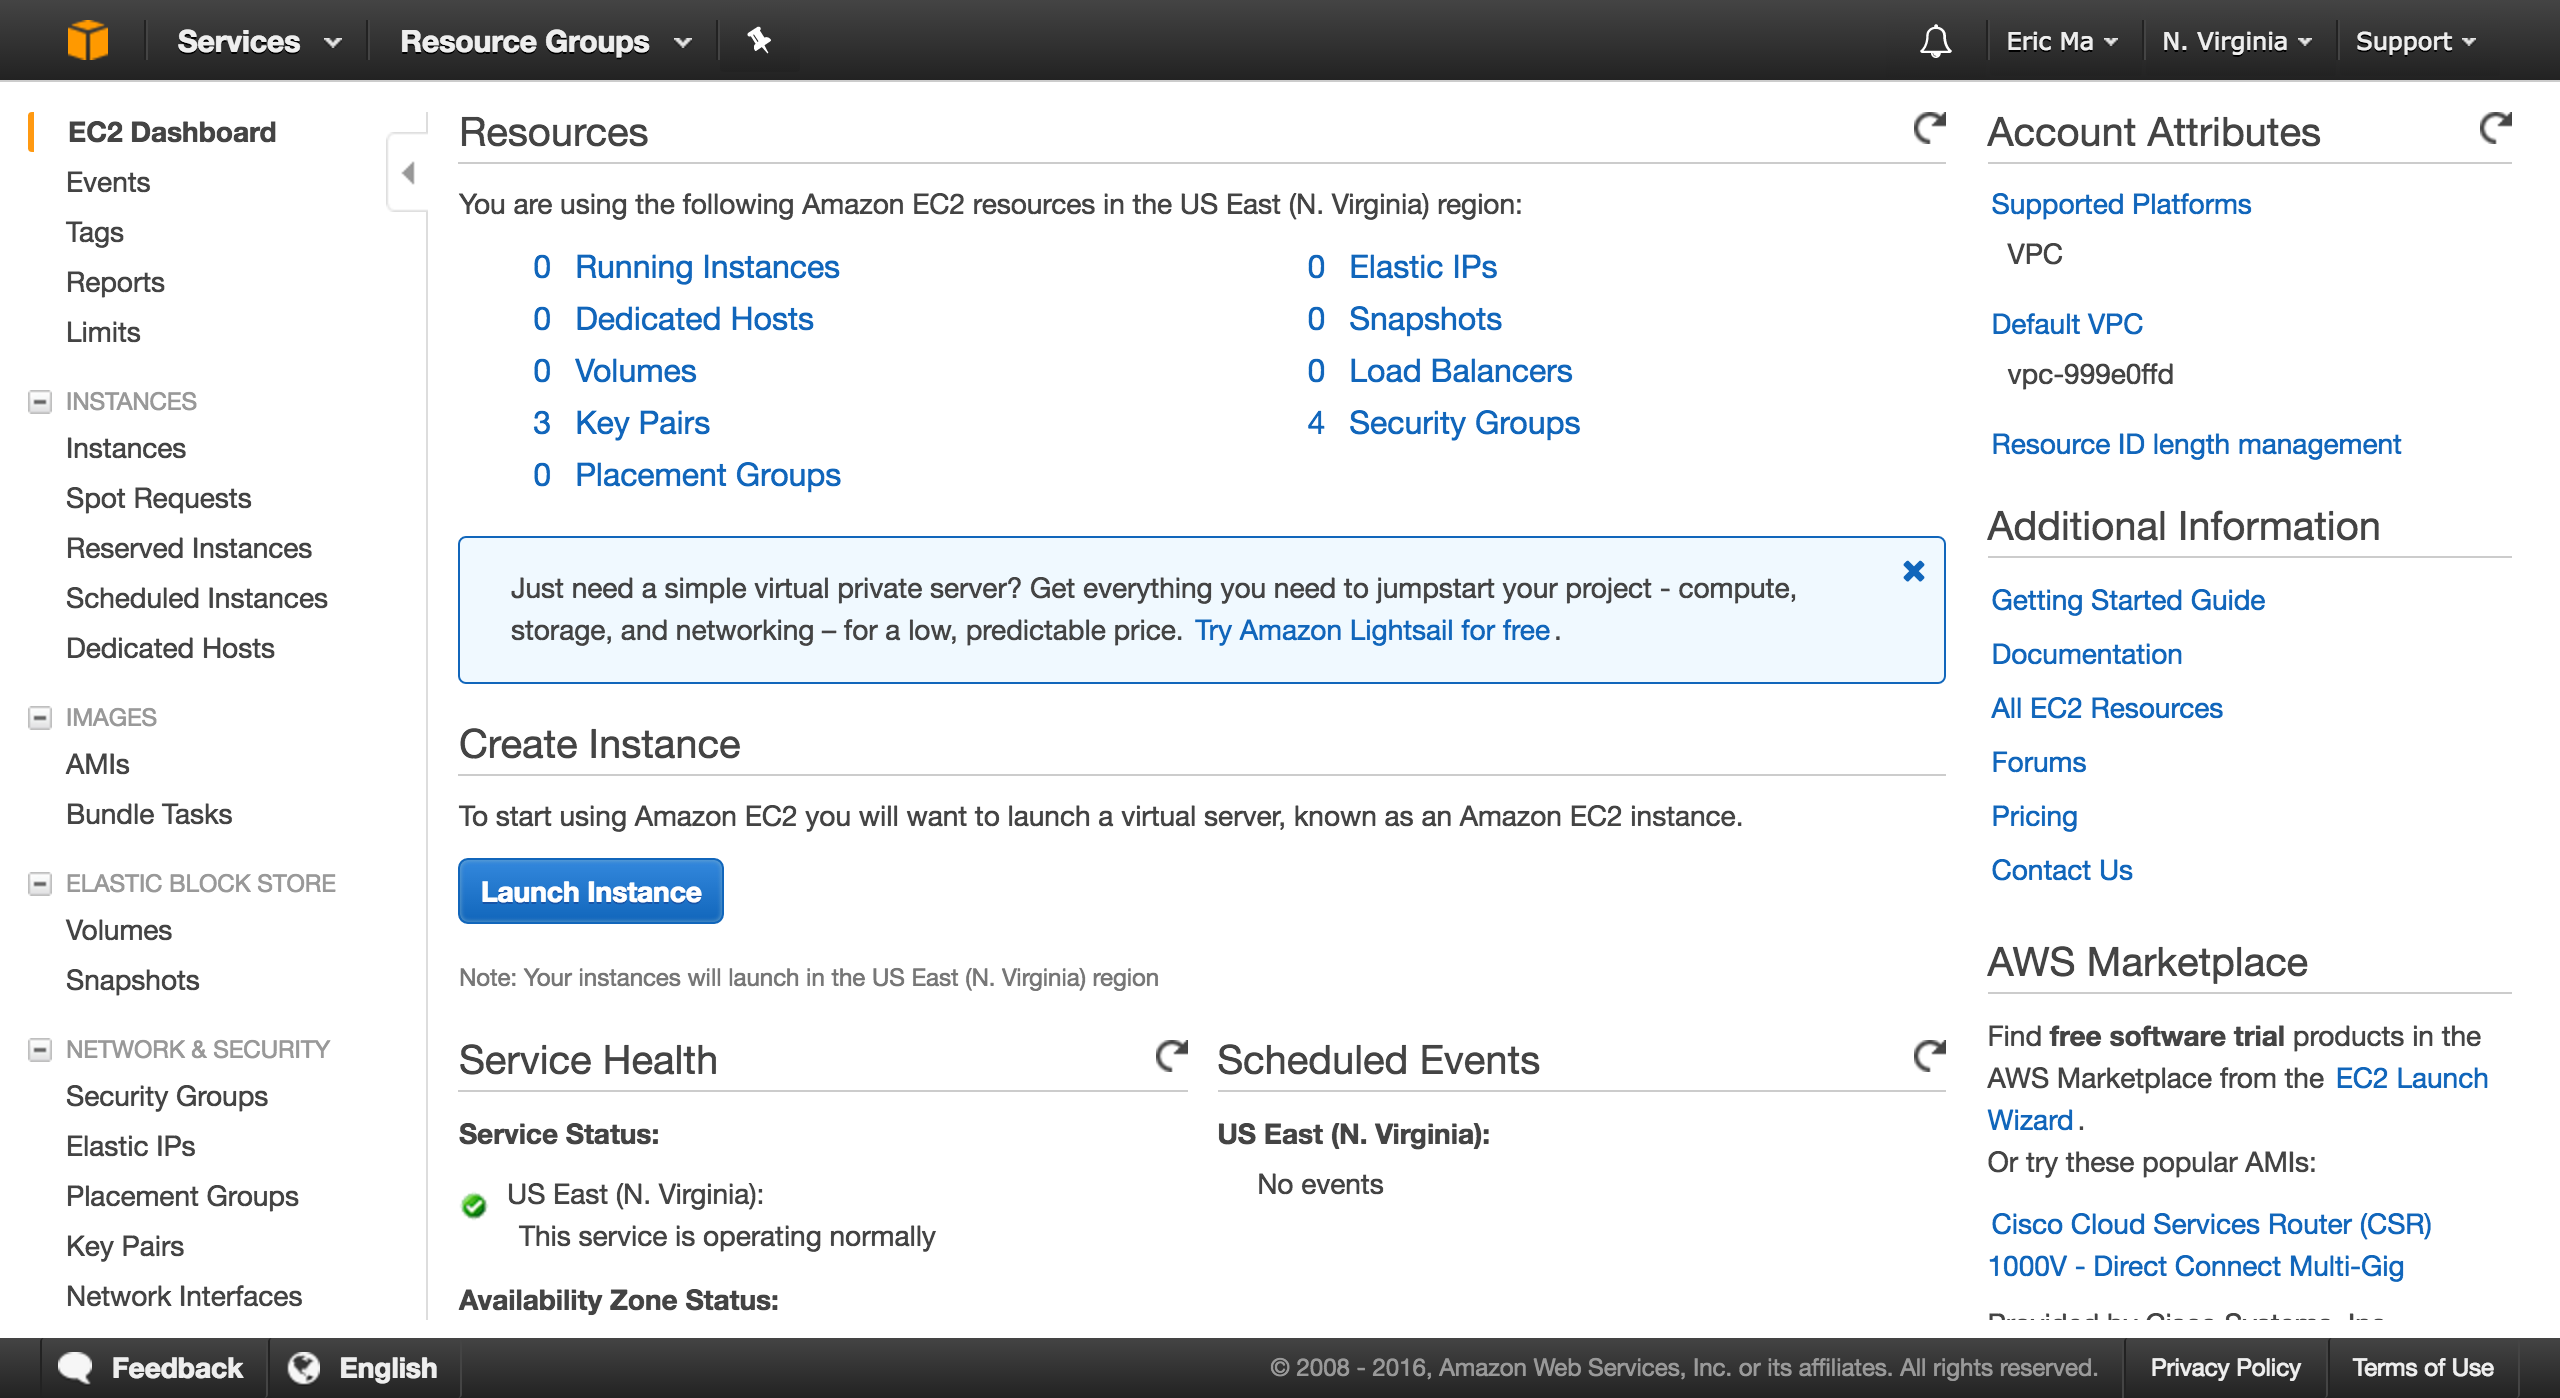This screenshot has height=1398, width=2560.
Task: Open Limits in the sidebar
Action: point(103,332)
